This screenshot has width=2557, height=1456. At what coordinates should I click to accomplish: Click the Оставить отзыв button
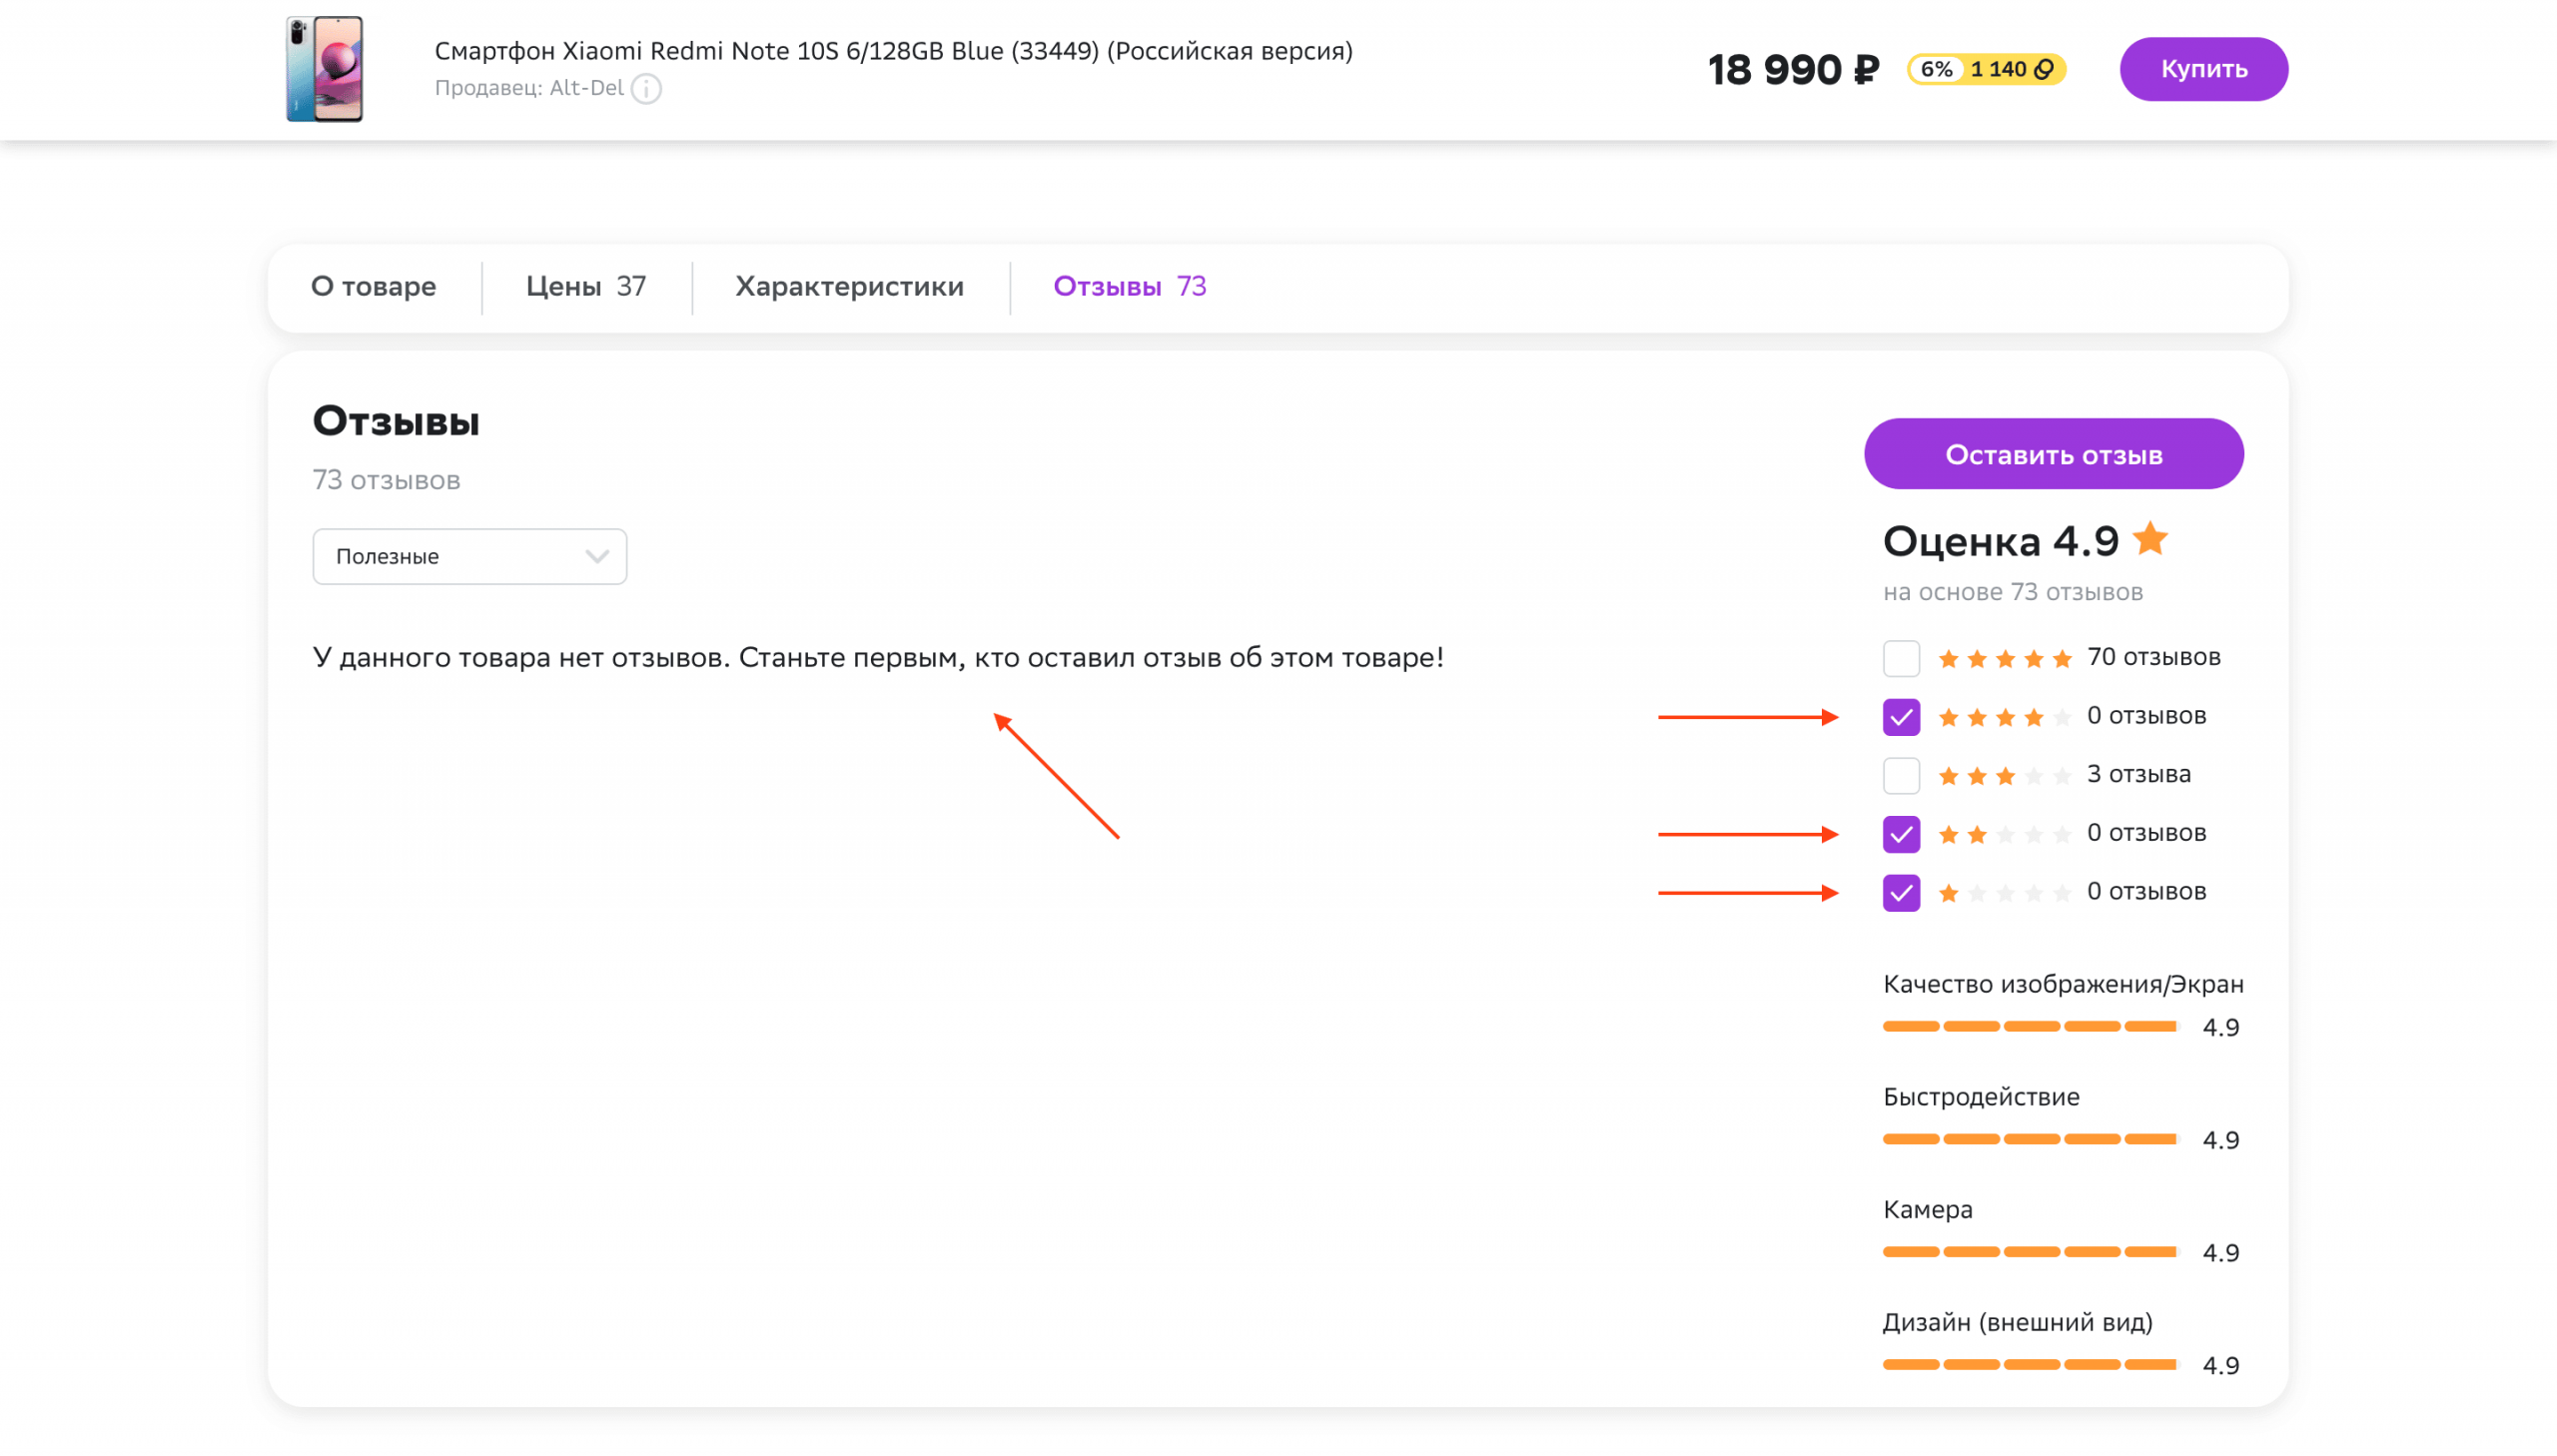click(x=2053, y=455)
